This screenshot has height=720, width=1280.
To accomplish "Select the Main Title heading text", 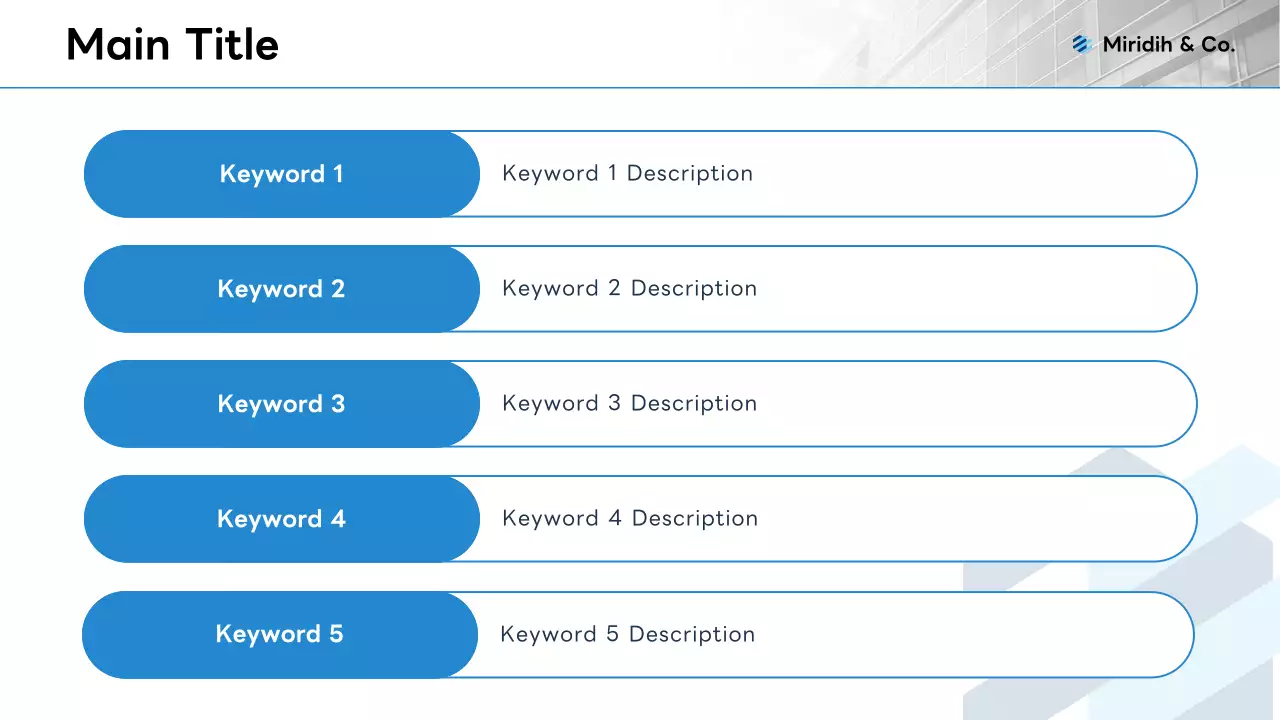I will pyautogui.click(x=172, y=45).
